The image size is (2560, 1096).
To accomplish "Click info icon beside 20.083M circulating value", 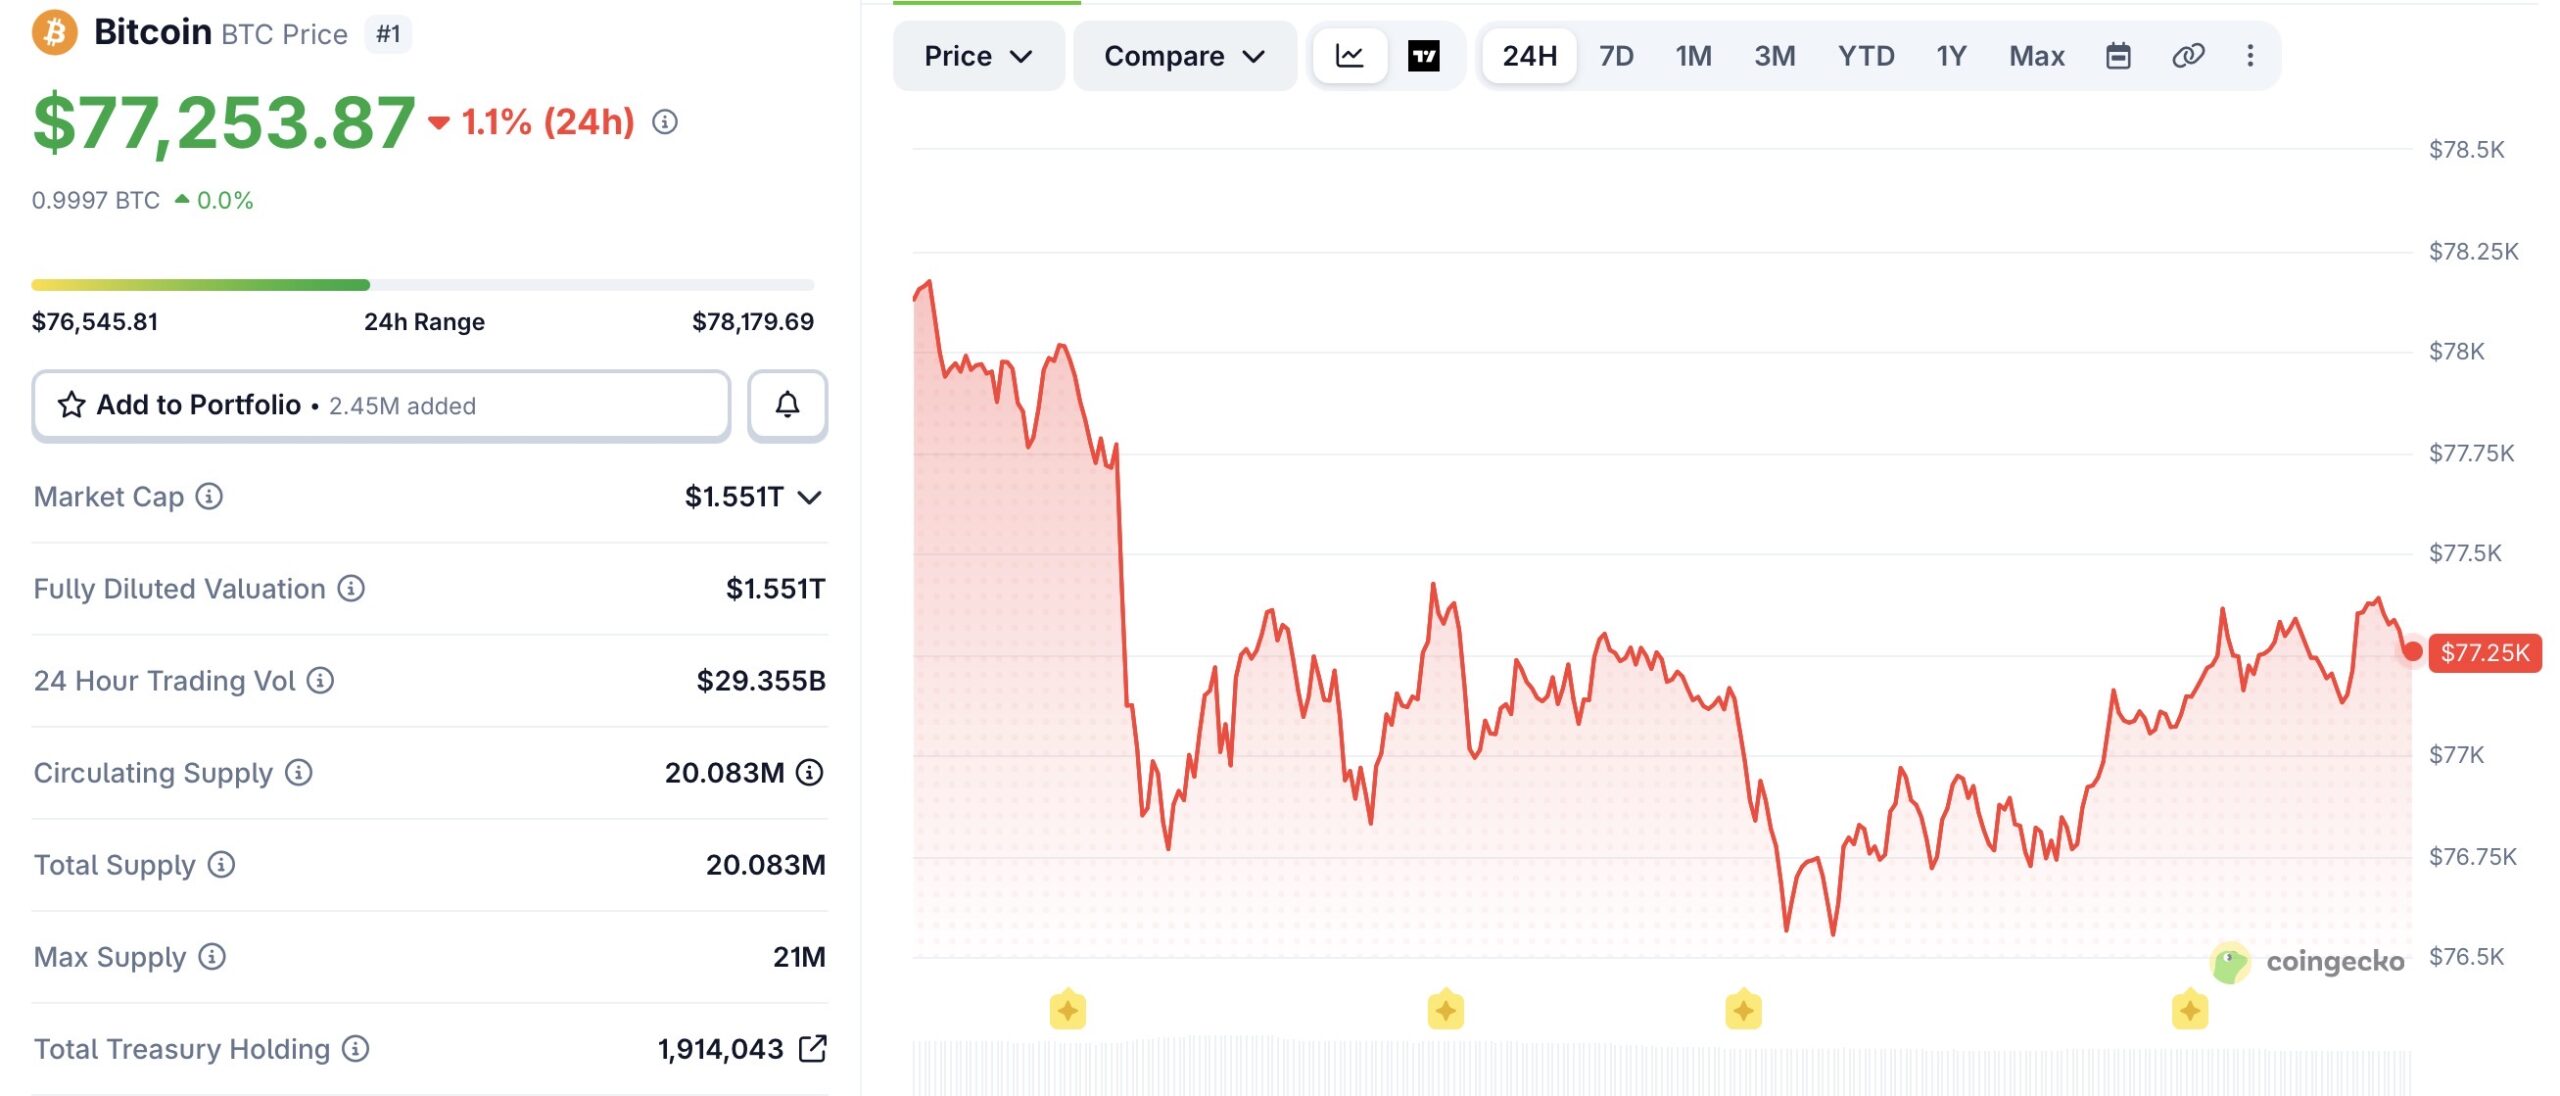I will (810, 772).
